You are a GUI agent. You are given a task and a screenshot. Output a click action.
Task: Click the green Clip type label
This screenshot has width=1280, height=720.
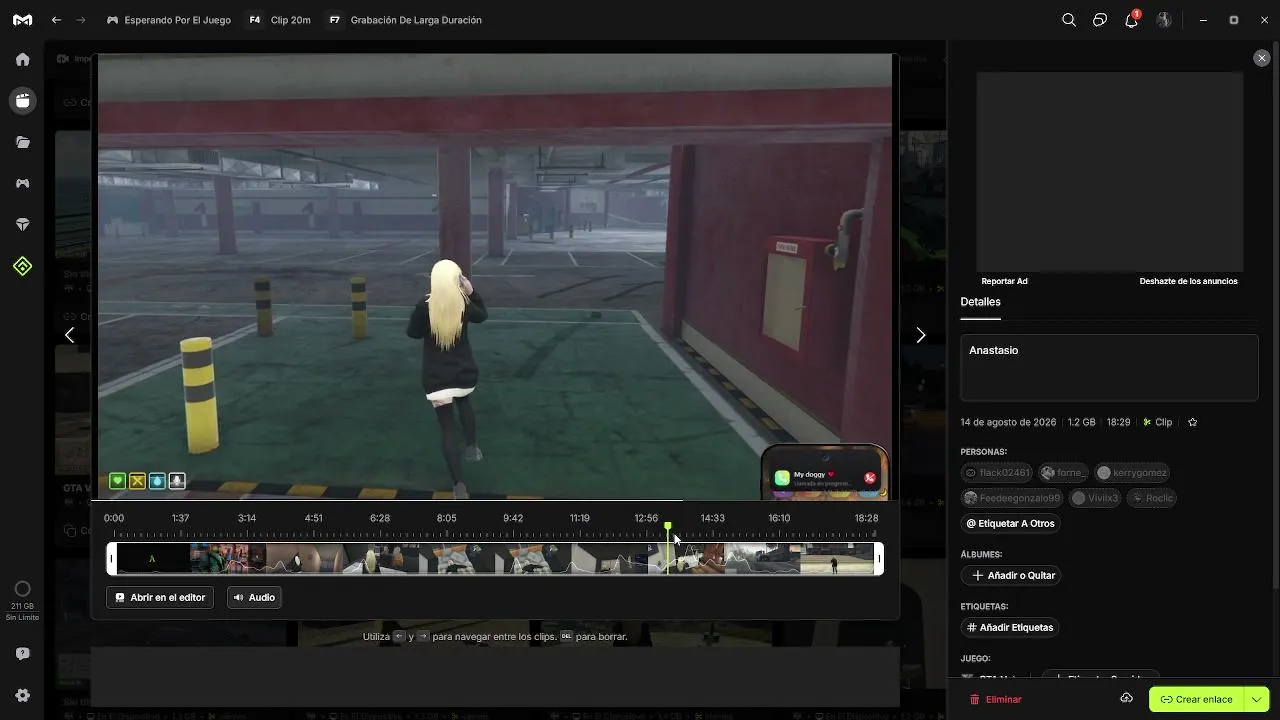coord(1158,422)
